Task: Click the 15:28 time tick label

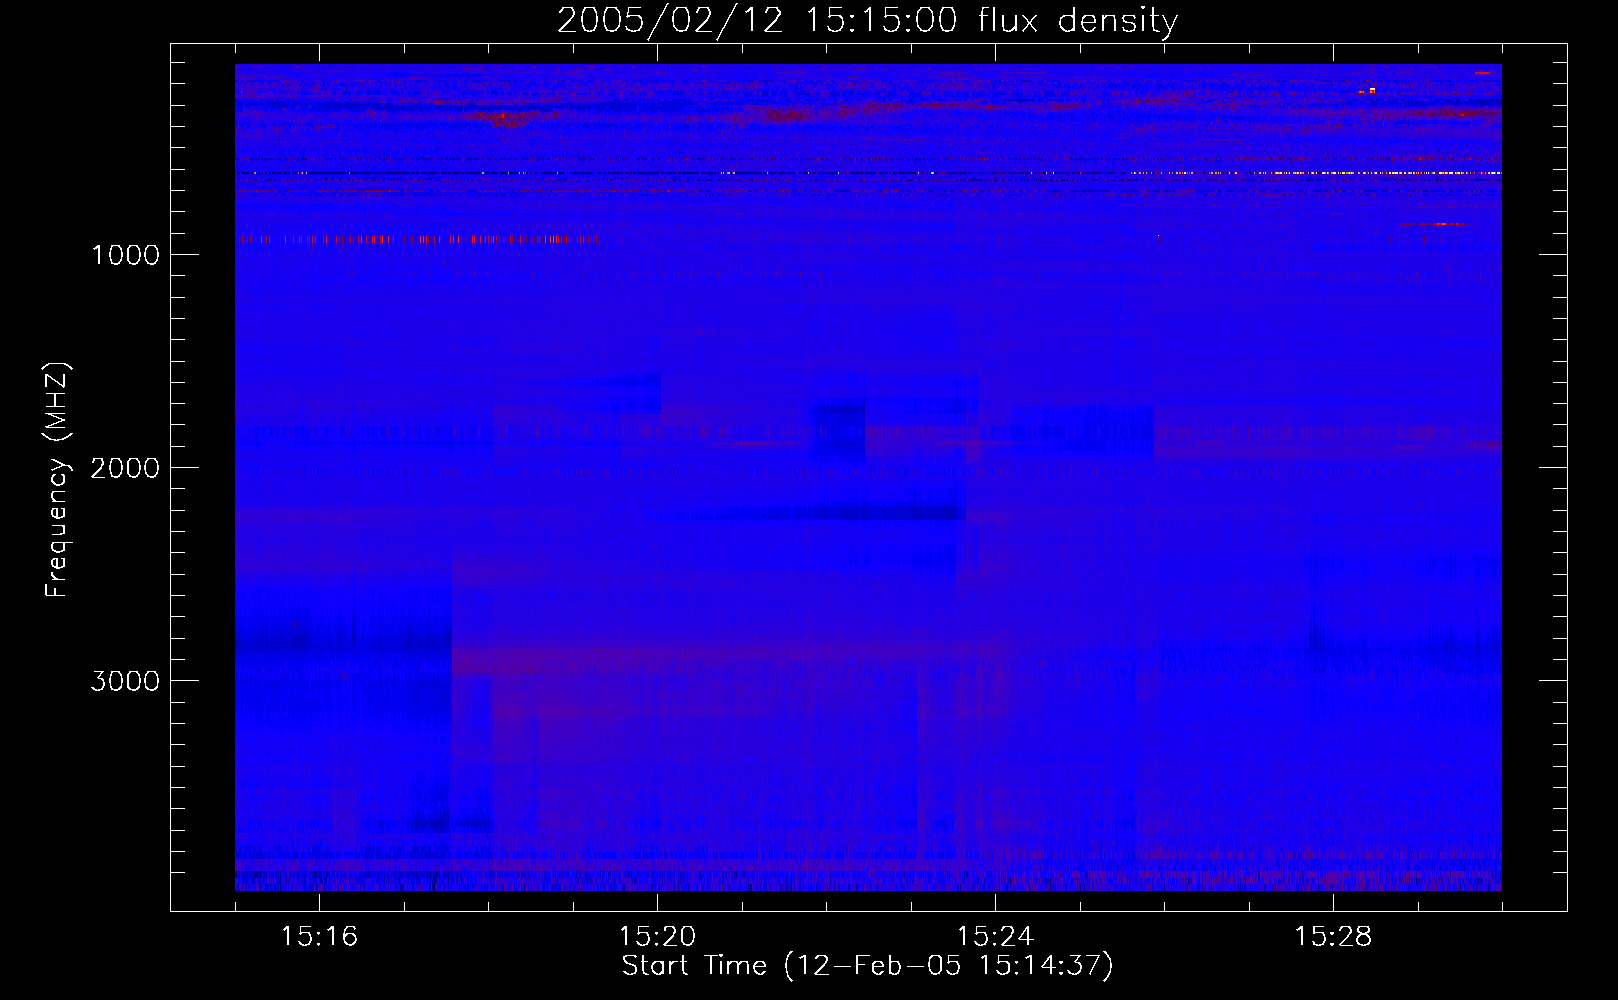Action: click(x=1333, y=937)
